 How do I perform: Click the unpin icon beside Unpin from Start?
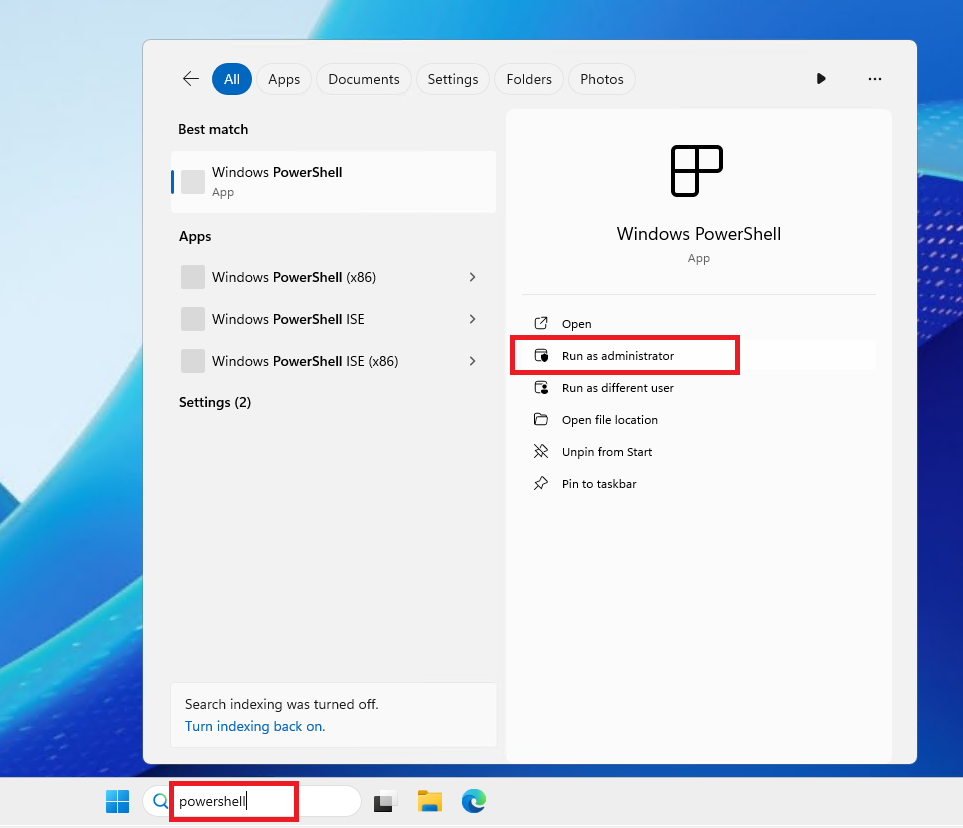[x=541, y=451]
